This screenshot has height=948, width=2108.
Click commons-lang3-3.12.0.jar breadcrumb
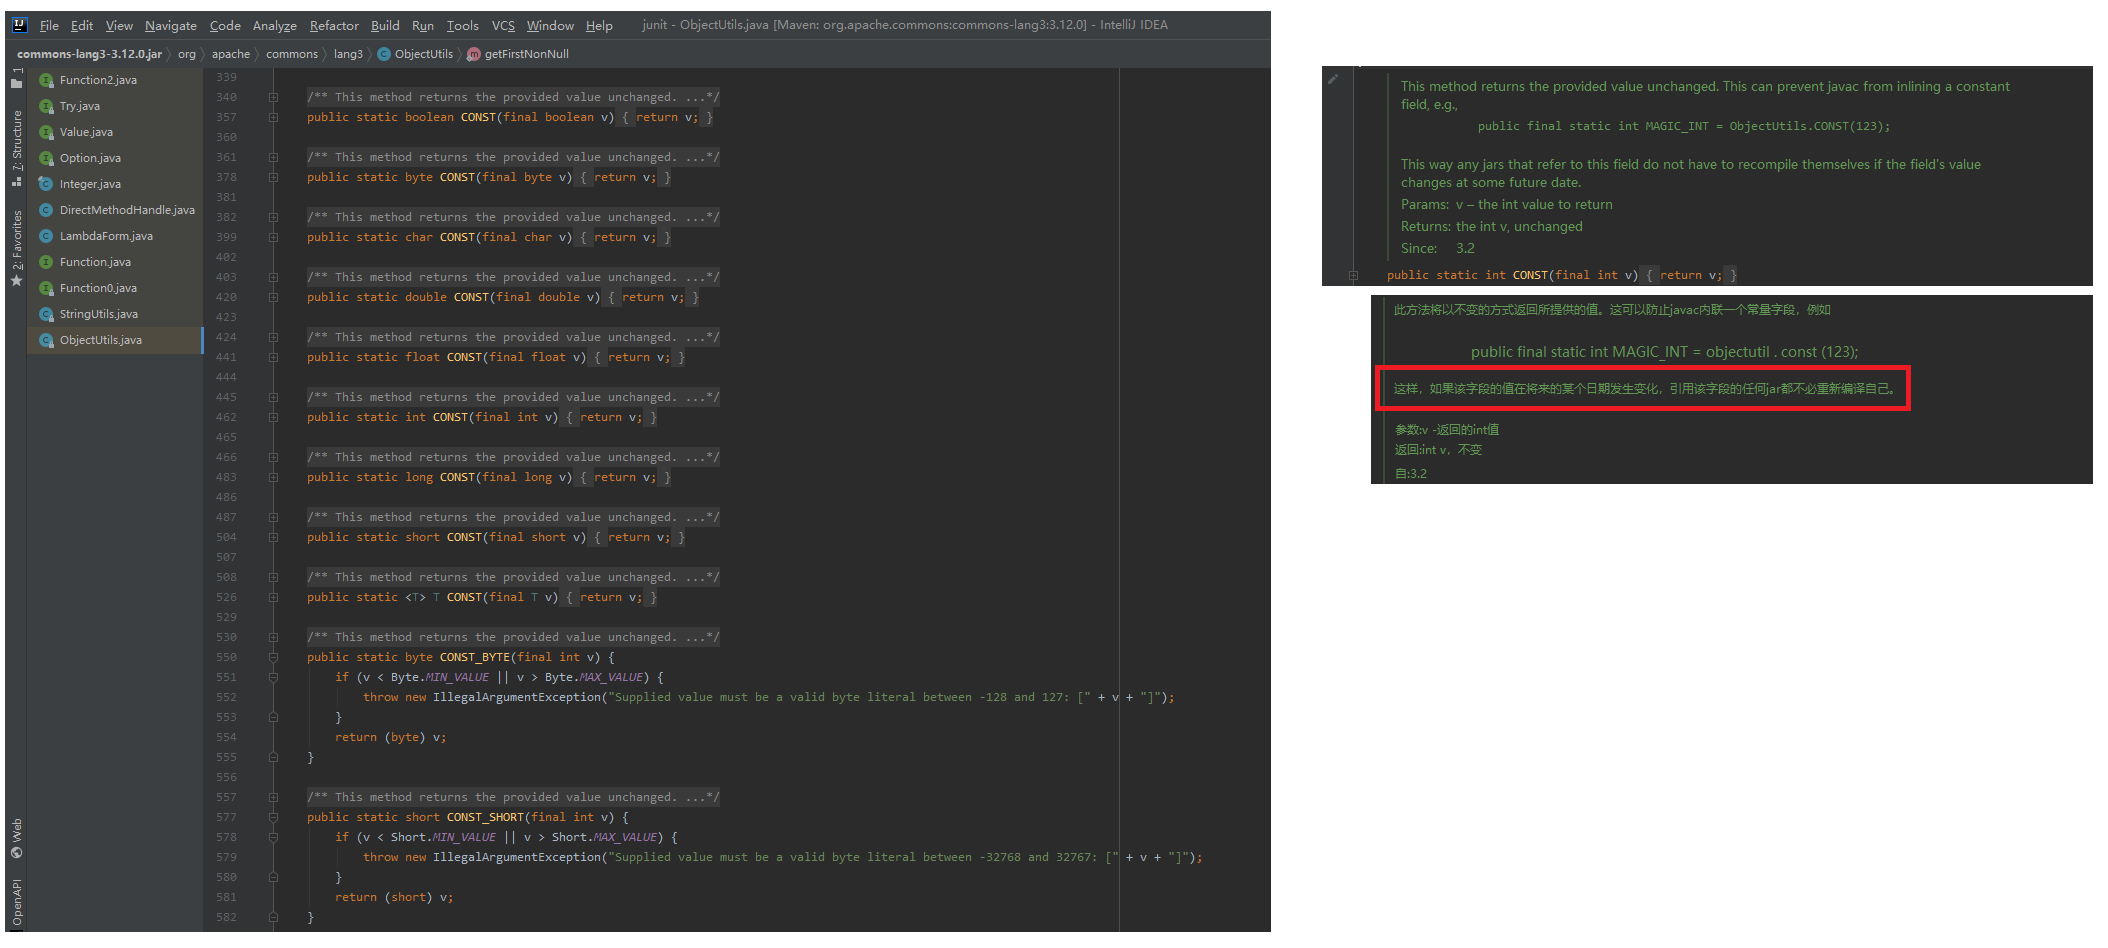point(89,54)
